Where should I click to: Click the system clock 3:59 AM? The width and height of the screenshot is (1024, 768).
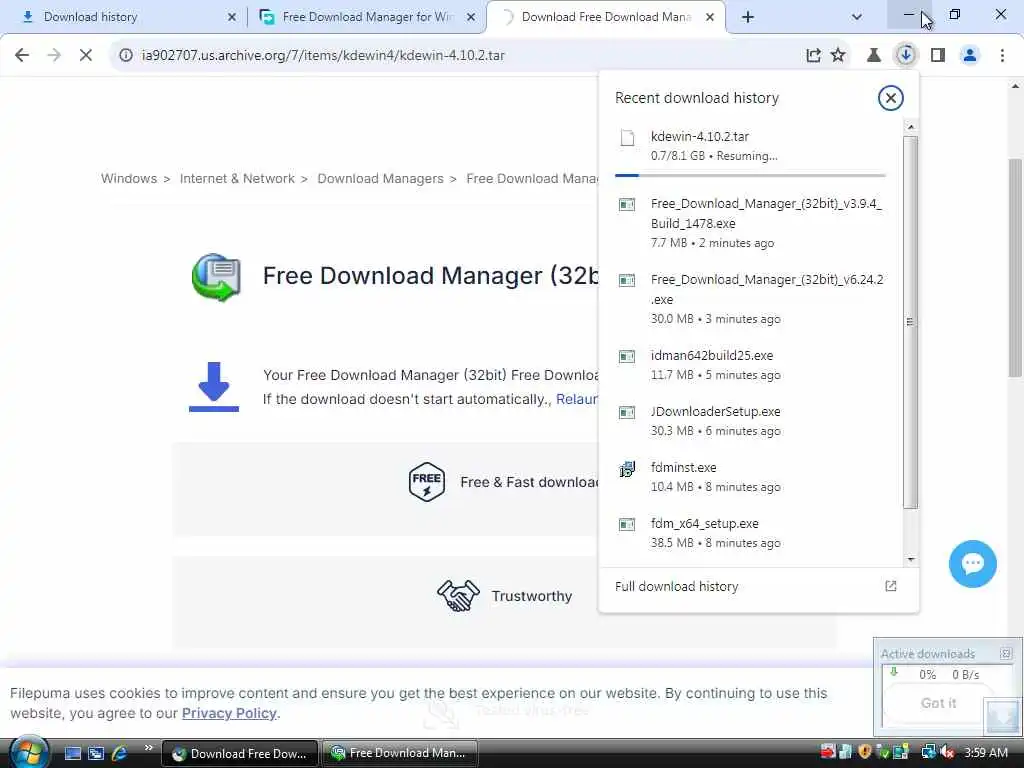986,753
